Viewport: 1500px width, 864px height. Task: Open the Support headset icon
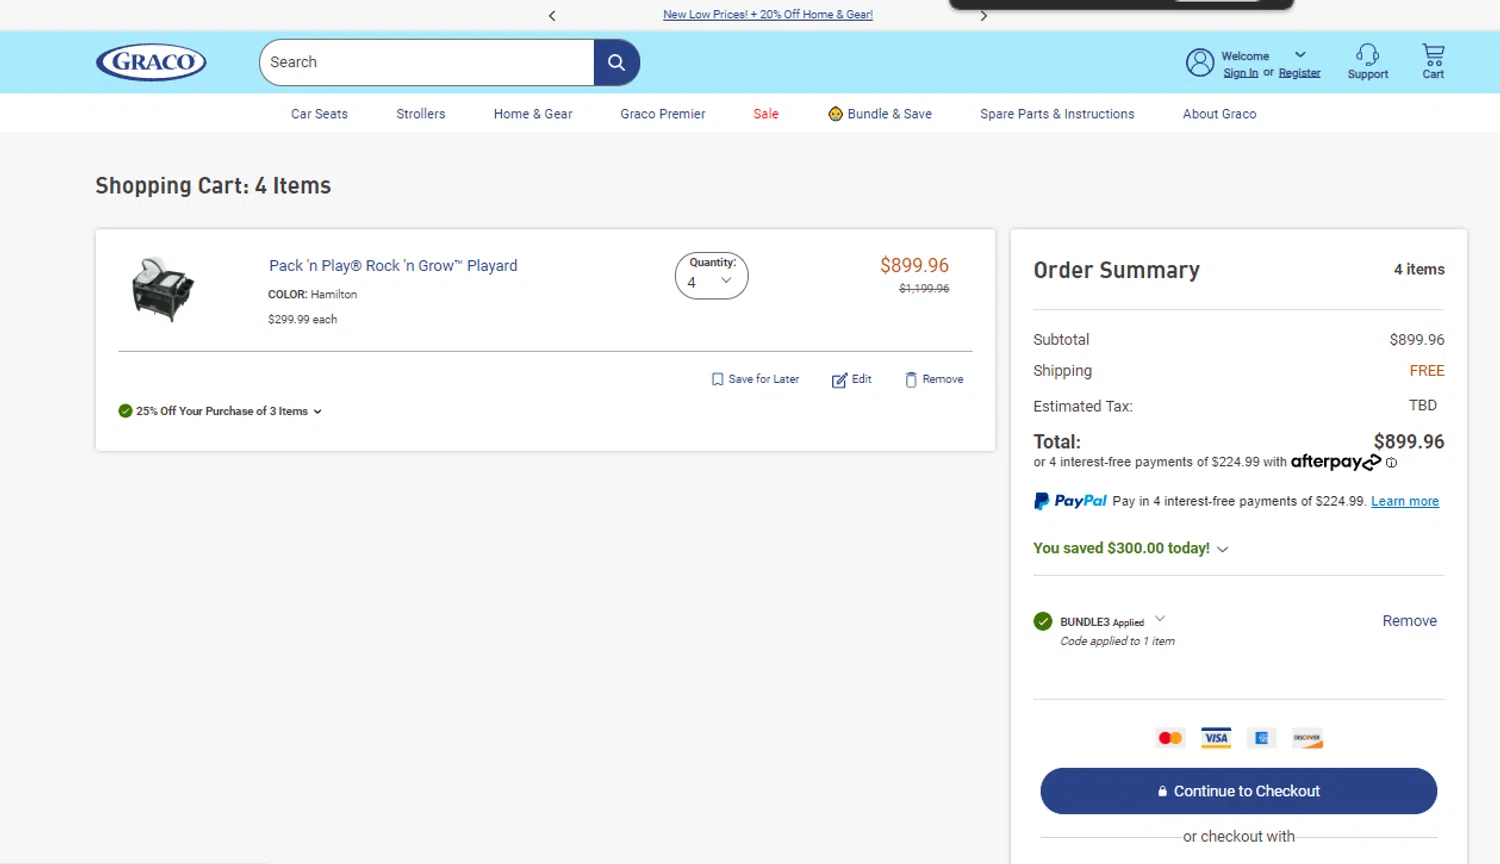point(1367,54)
